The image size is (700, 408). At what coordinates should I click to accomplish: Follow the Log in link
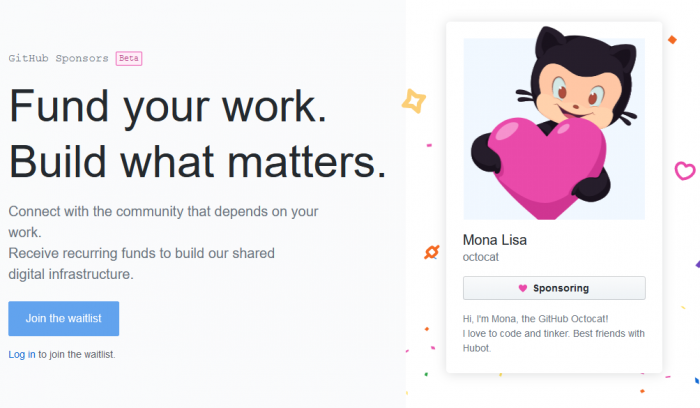(22, 354)
